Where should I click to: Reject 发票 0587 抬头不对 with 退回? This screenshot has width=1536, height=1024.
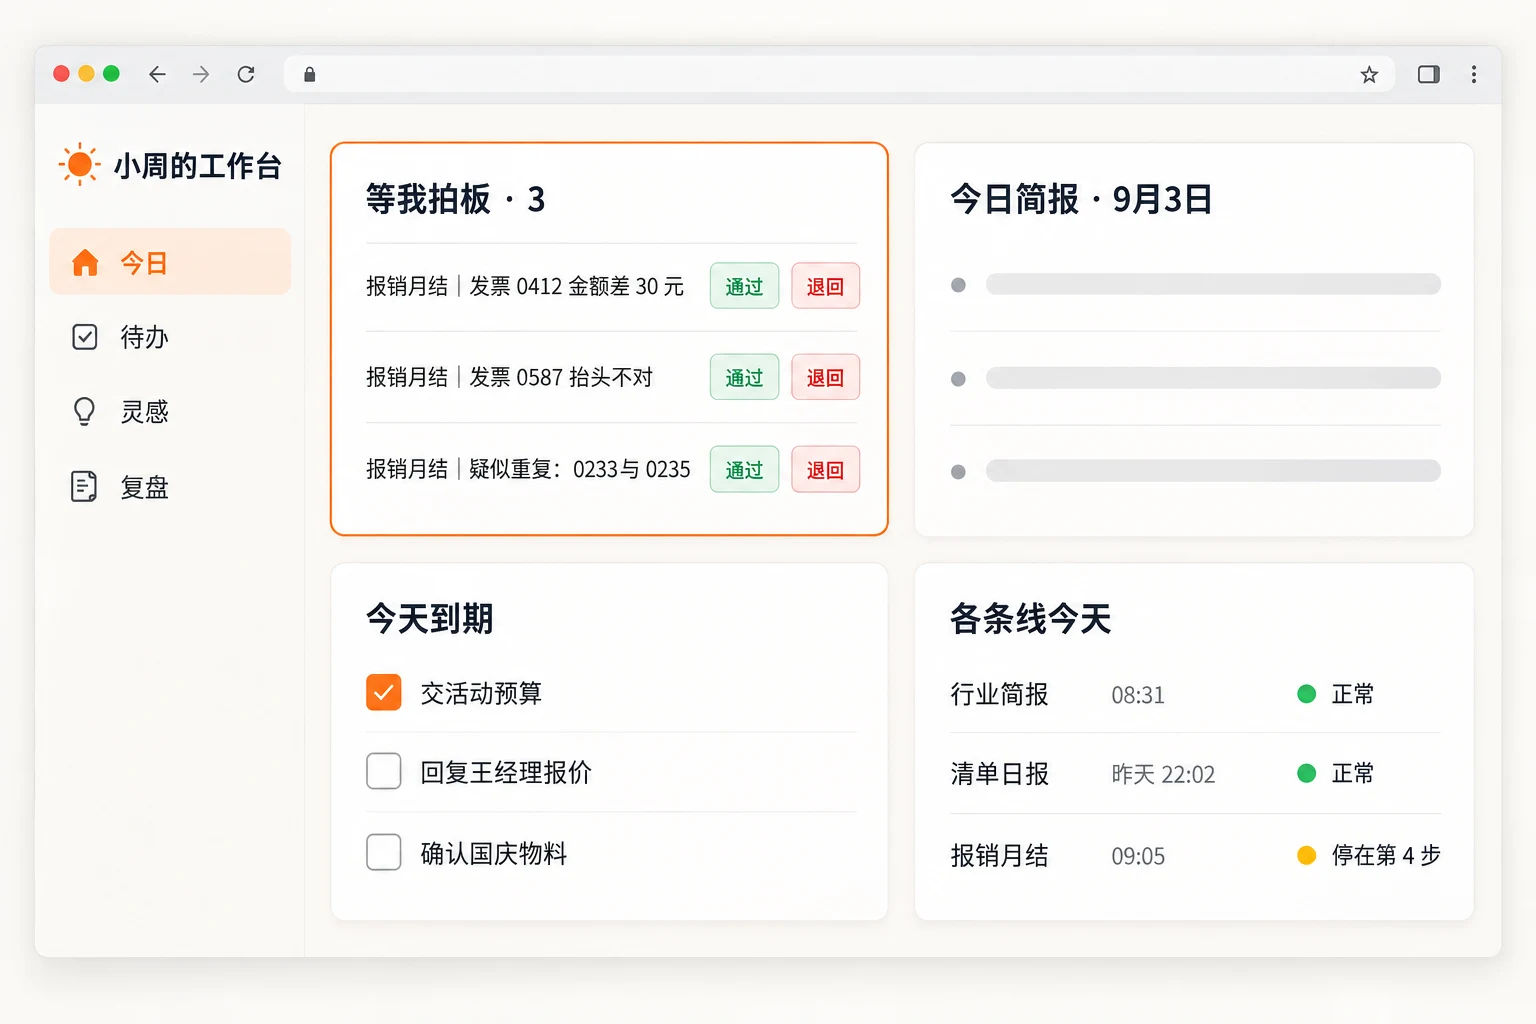tap(825, 377)
